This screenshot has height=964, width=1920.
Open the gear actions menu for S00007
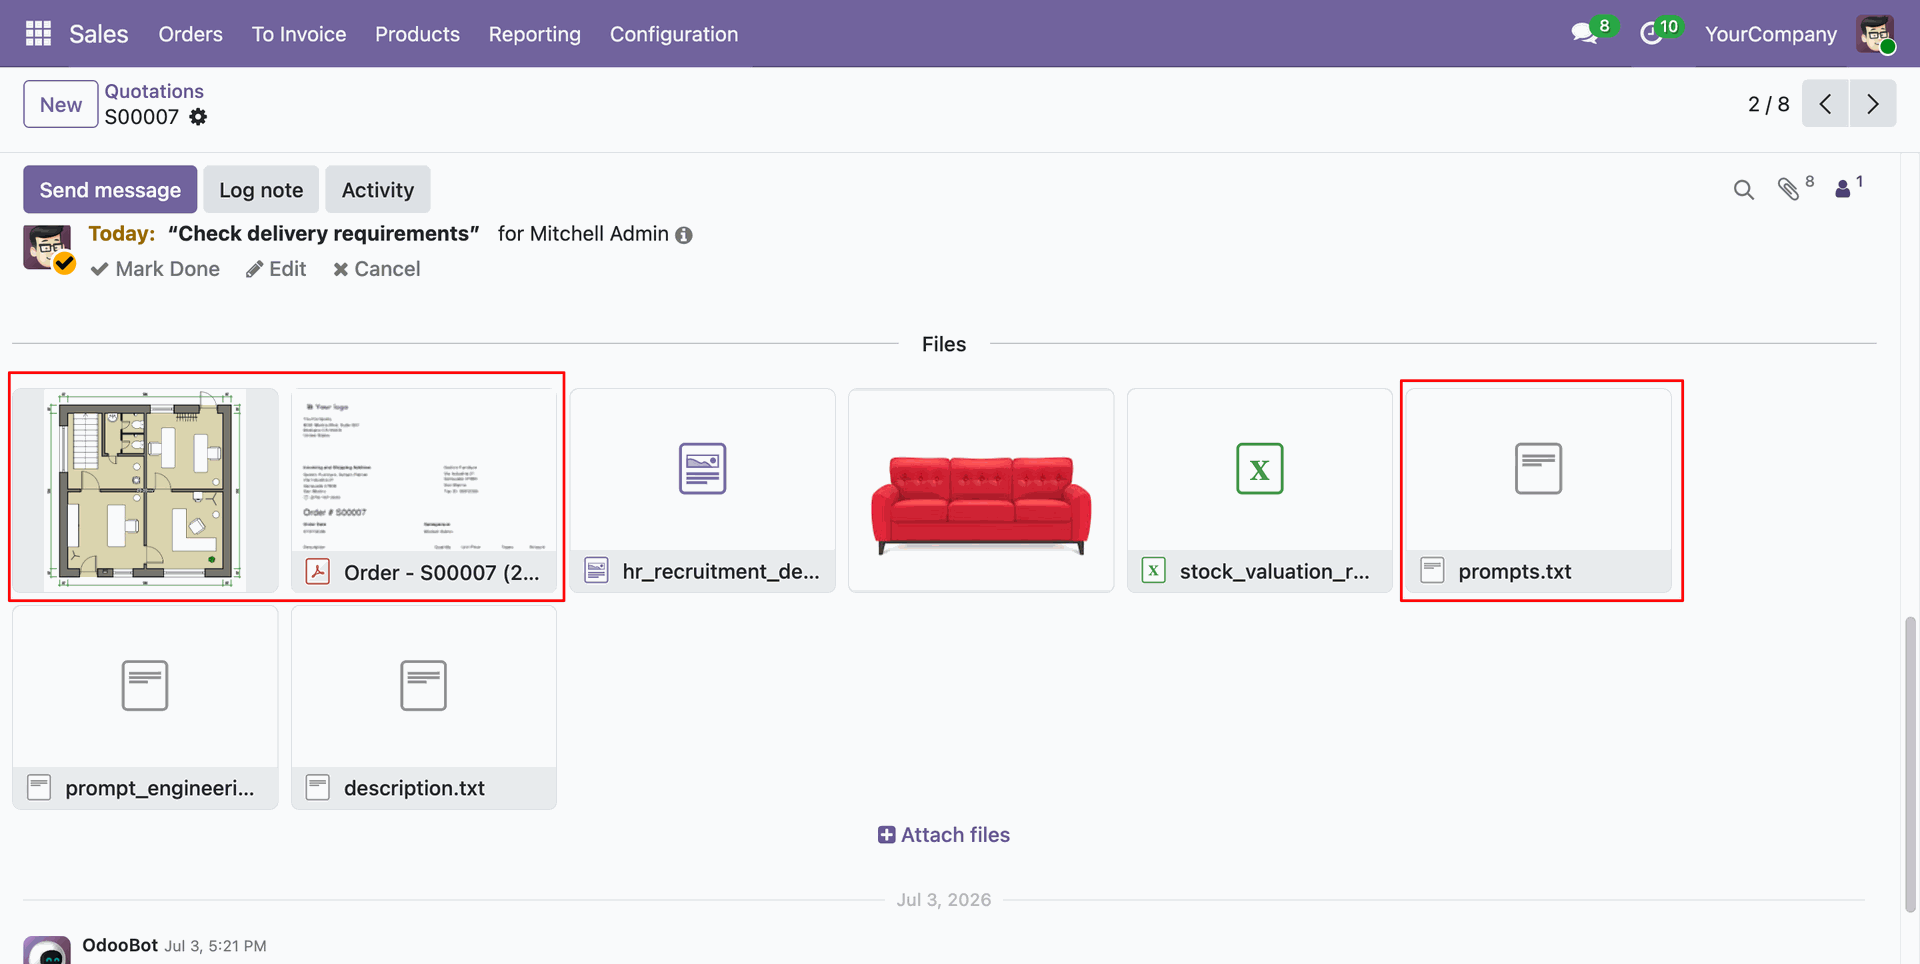(x=198, y=117)
